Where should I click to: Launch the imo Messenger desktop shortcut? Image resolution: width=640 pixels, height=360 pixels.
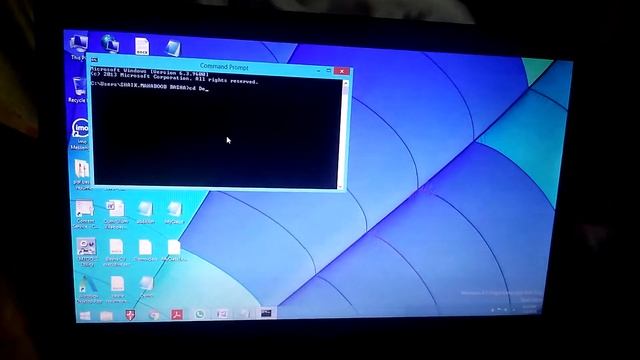click(x=80, y=133)
